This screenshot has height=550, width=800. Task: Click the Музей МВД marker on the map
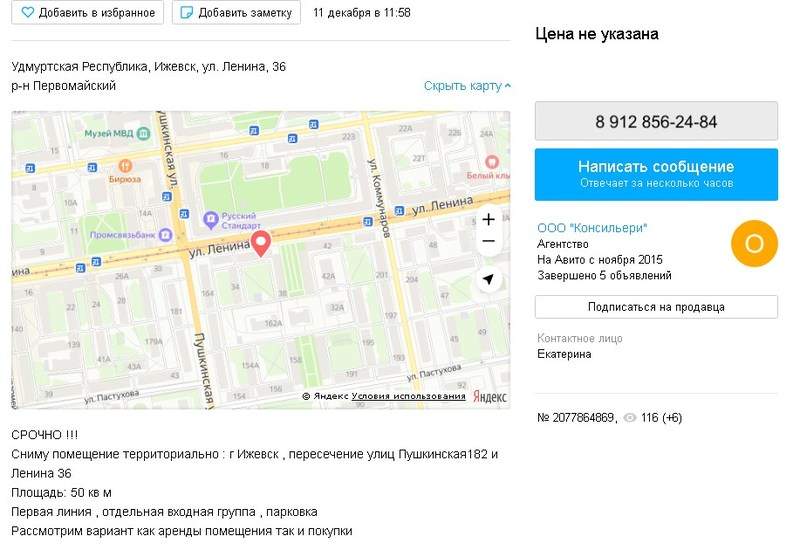tap(144, 134)
